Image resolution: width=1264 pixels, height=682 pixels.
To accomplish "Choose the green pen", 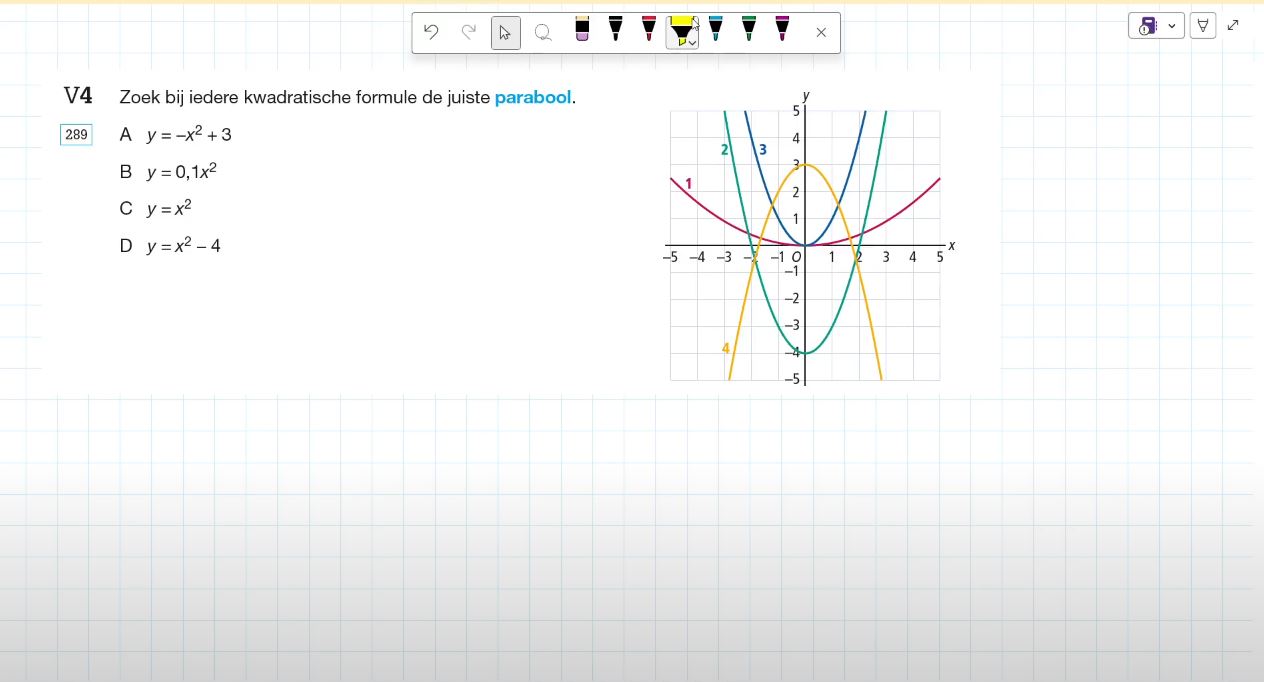I will 749,29.
